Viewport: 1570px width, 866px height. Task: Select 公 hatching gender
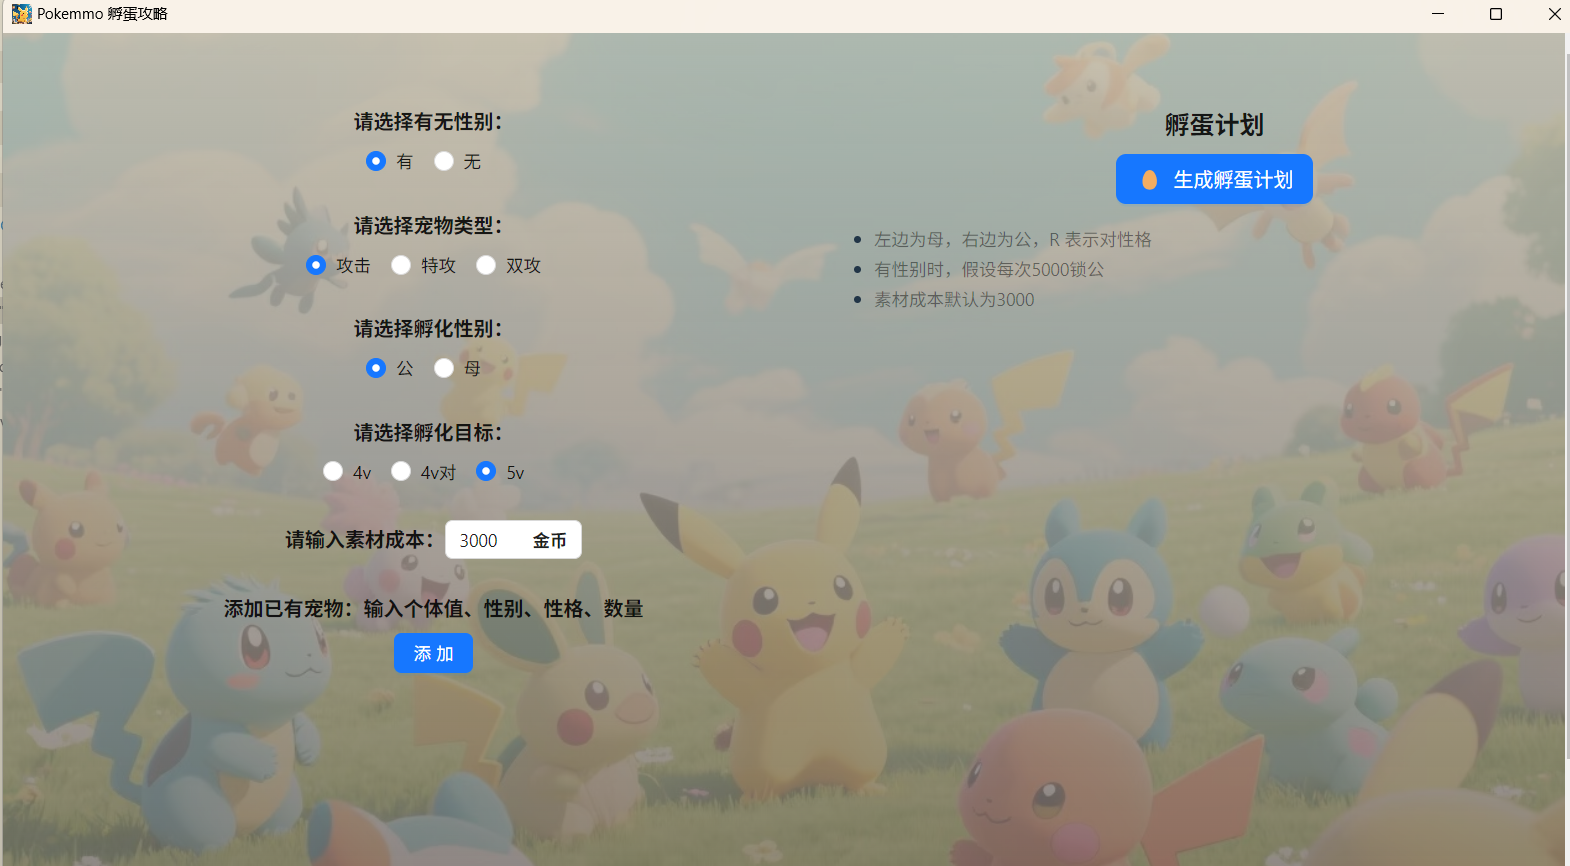coord(376,368)
